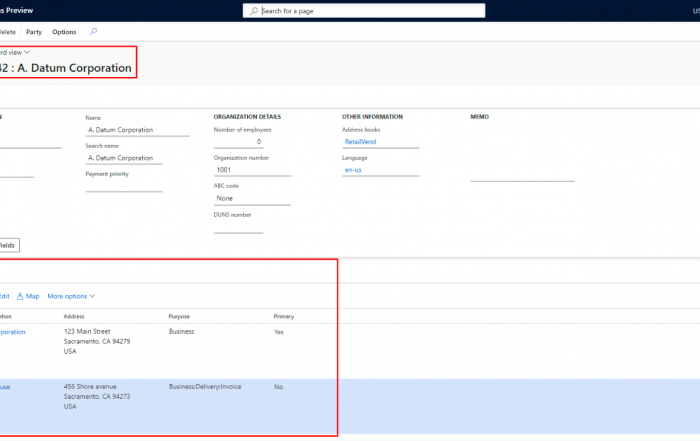This screenshot has width=700, height=441.
Task: Sort by the Address column header
Action: (x=74, y=316)
